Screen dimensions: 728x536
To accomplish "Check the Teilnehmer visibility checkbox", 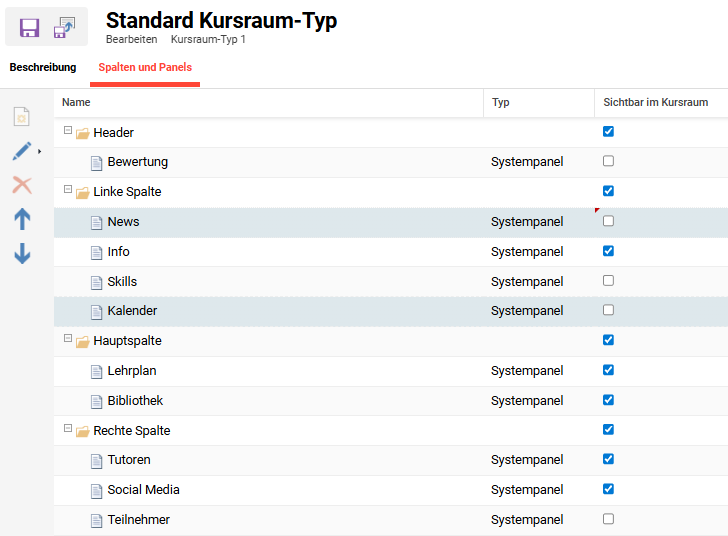I will pos(608,519).
